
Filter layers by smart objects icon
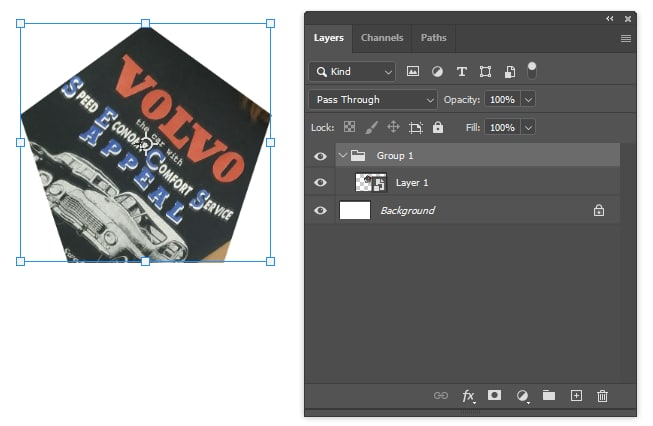click(x=510, y=72)
